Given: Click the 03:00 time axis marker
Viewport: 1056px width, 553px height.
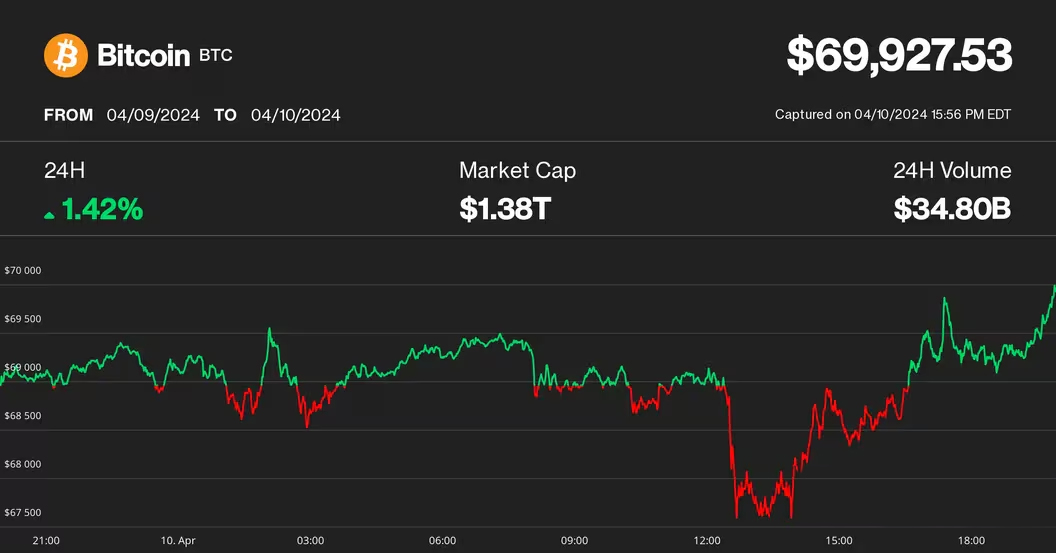Looking at the screenshot, I should coord(310,540).
